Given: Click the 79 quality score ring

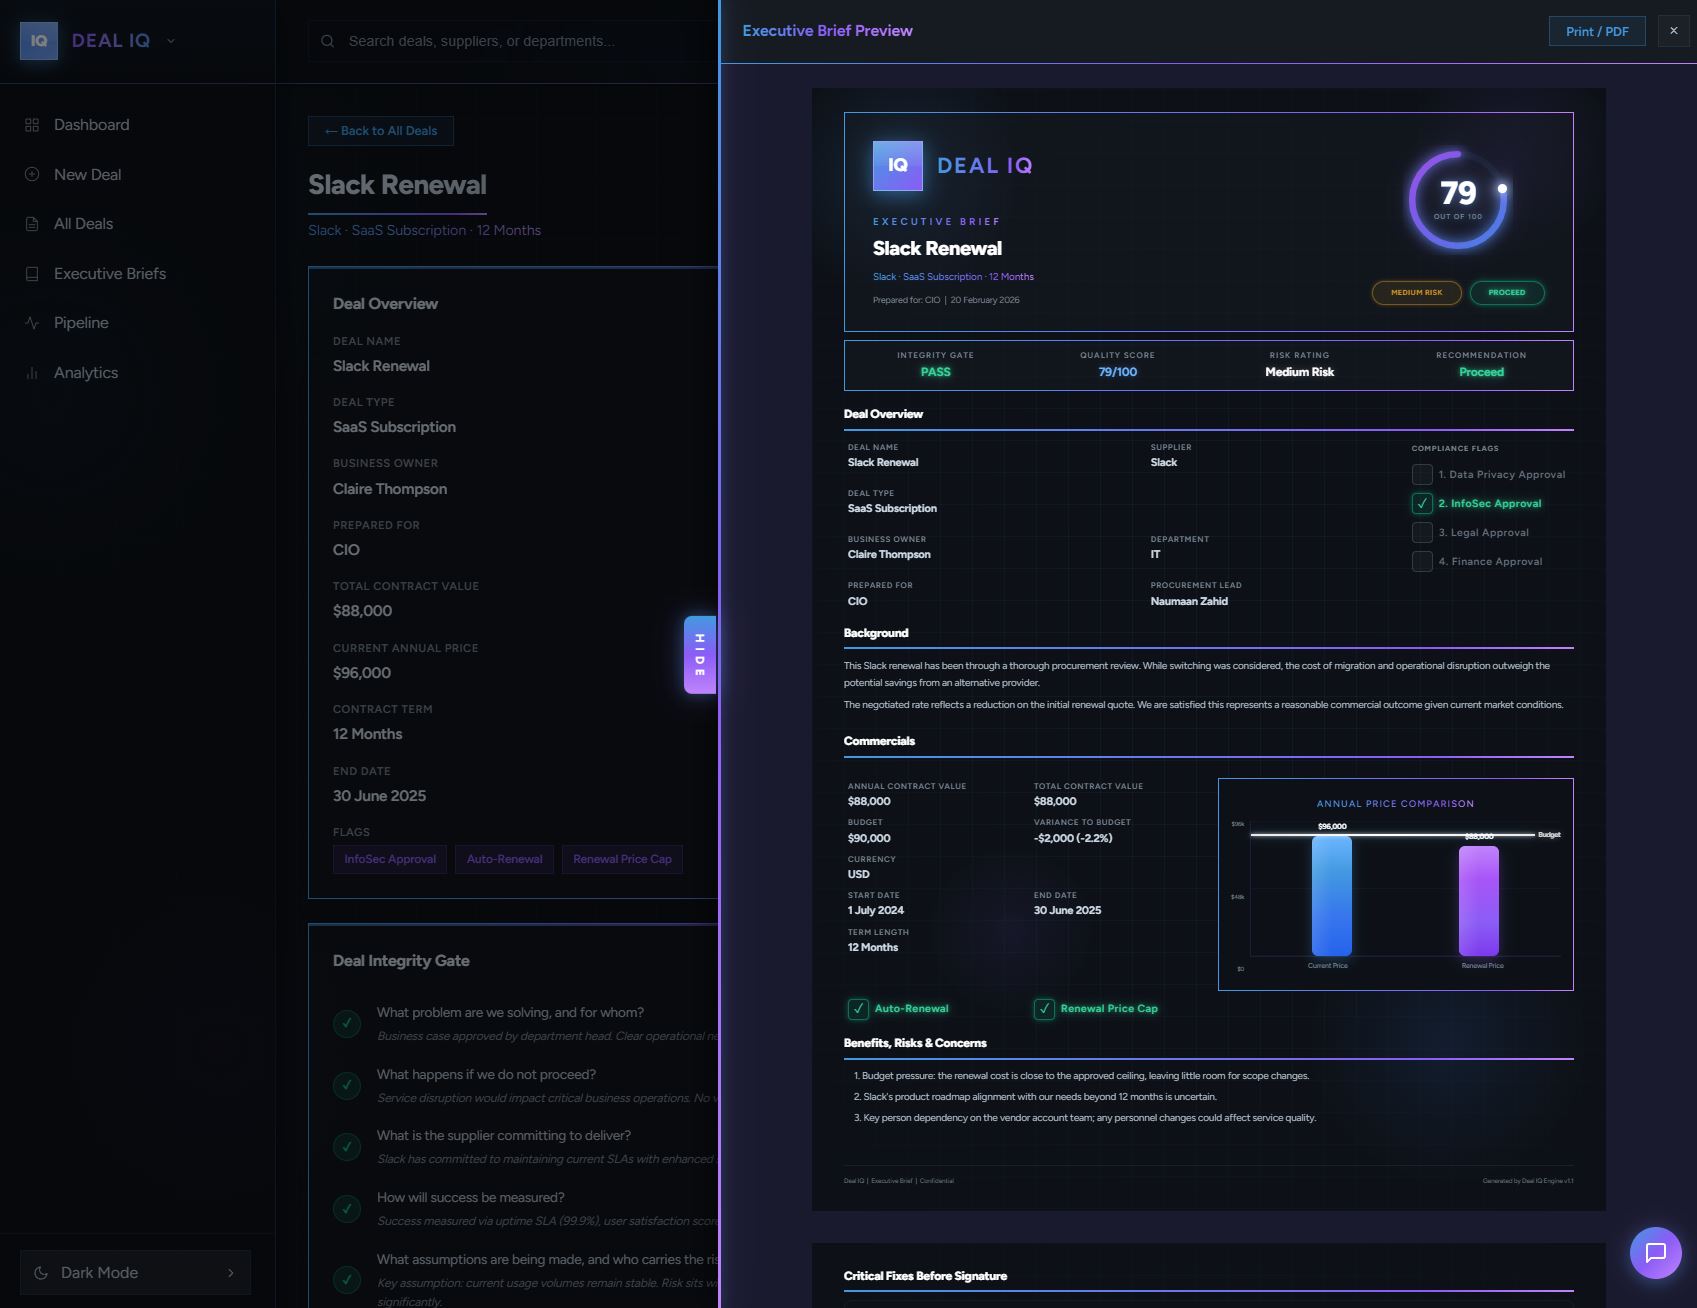Looking at the screenshot, I should (1458, 200).
